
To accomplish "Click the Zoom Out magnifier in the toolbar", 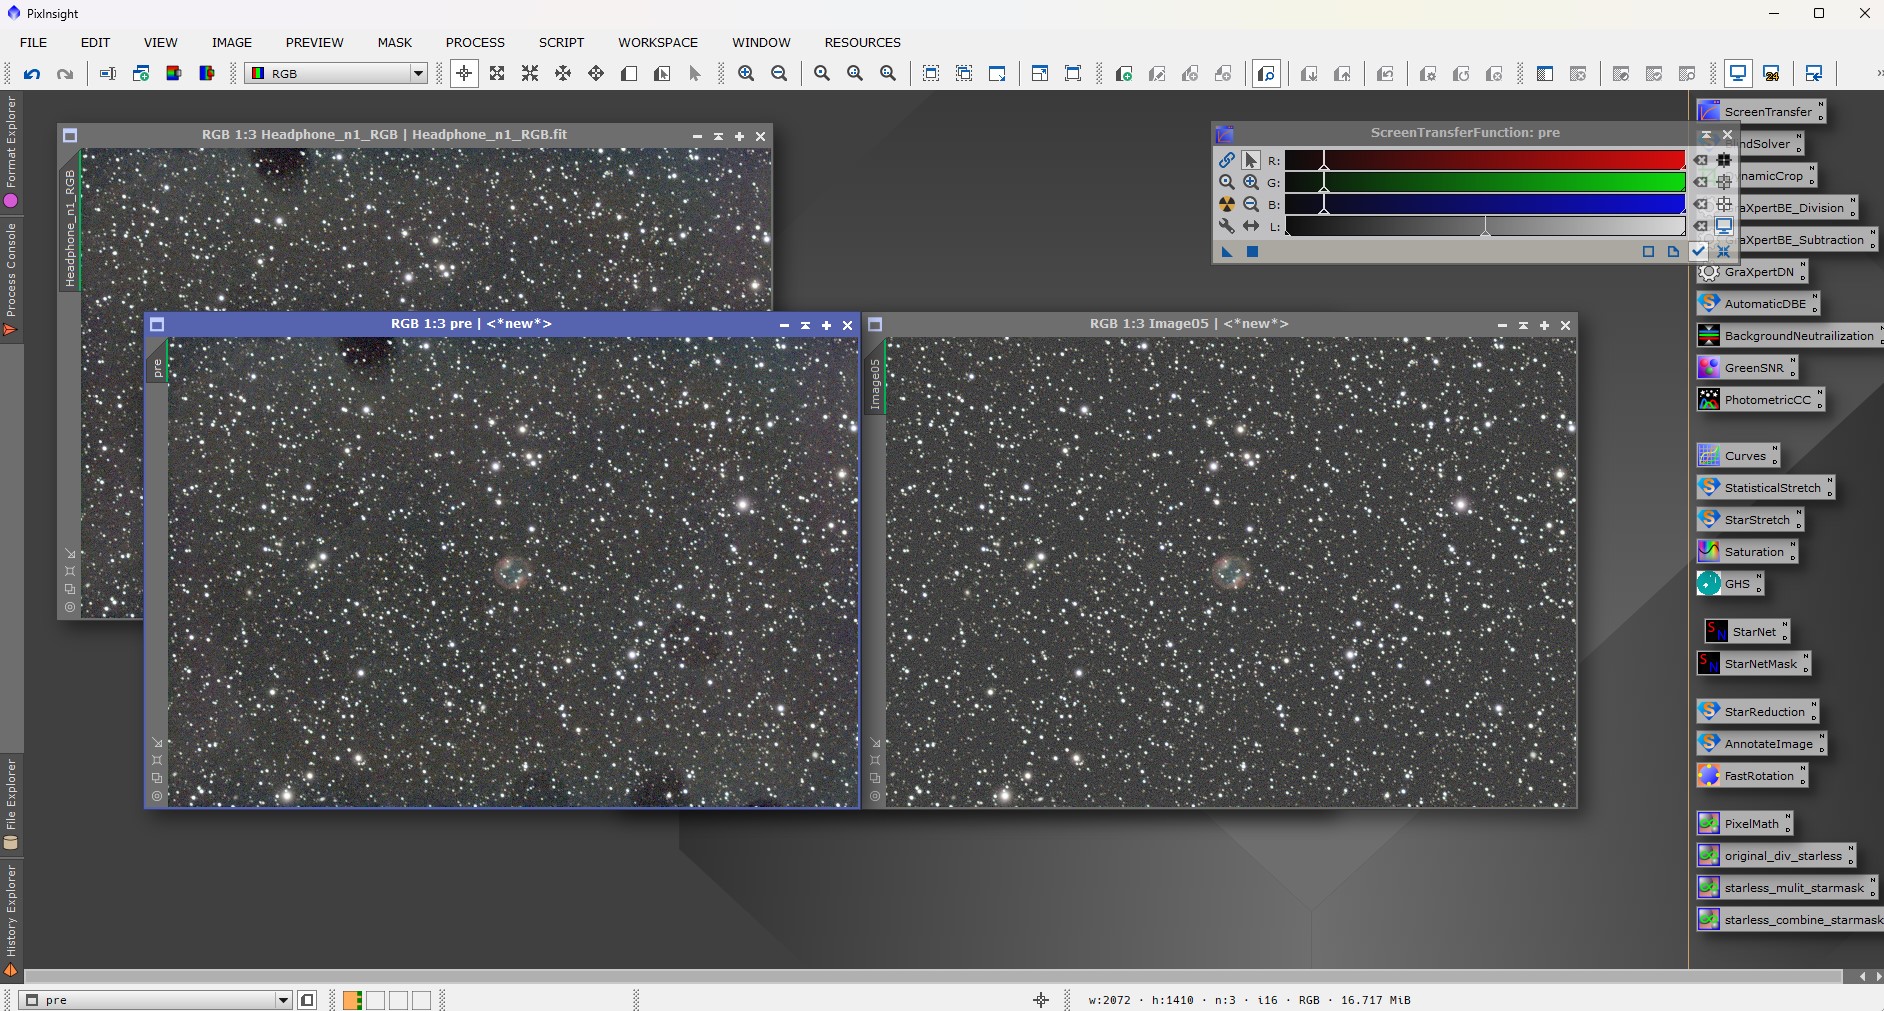I will pos(779,74).
